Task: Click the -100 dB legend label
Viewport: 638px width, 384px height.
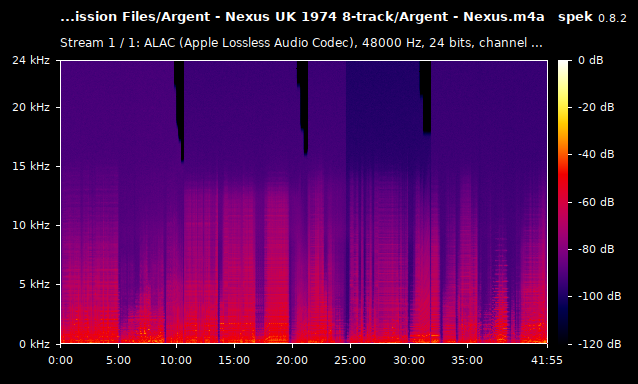Action: (x=599, y=296)
